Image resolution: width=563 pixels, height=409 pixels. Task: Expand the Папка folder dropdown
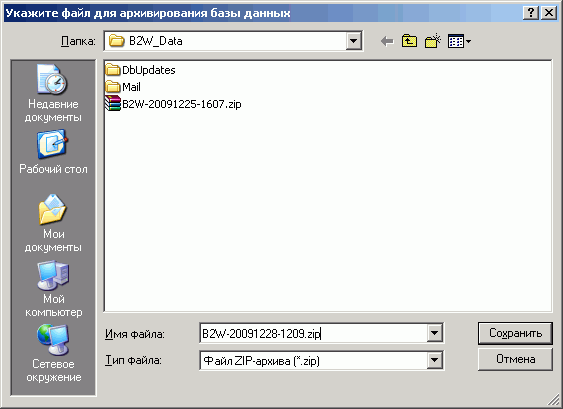coord(353,41)
